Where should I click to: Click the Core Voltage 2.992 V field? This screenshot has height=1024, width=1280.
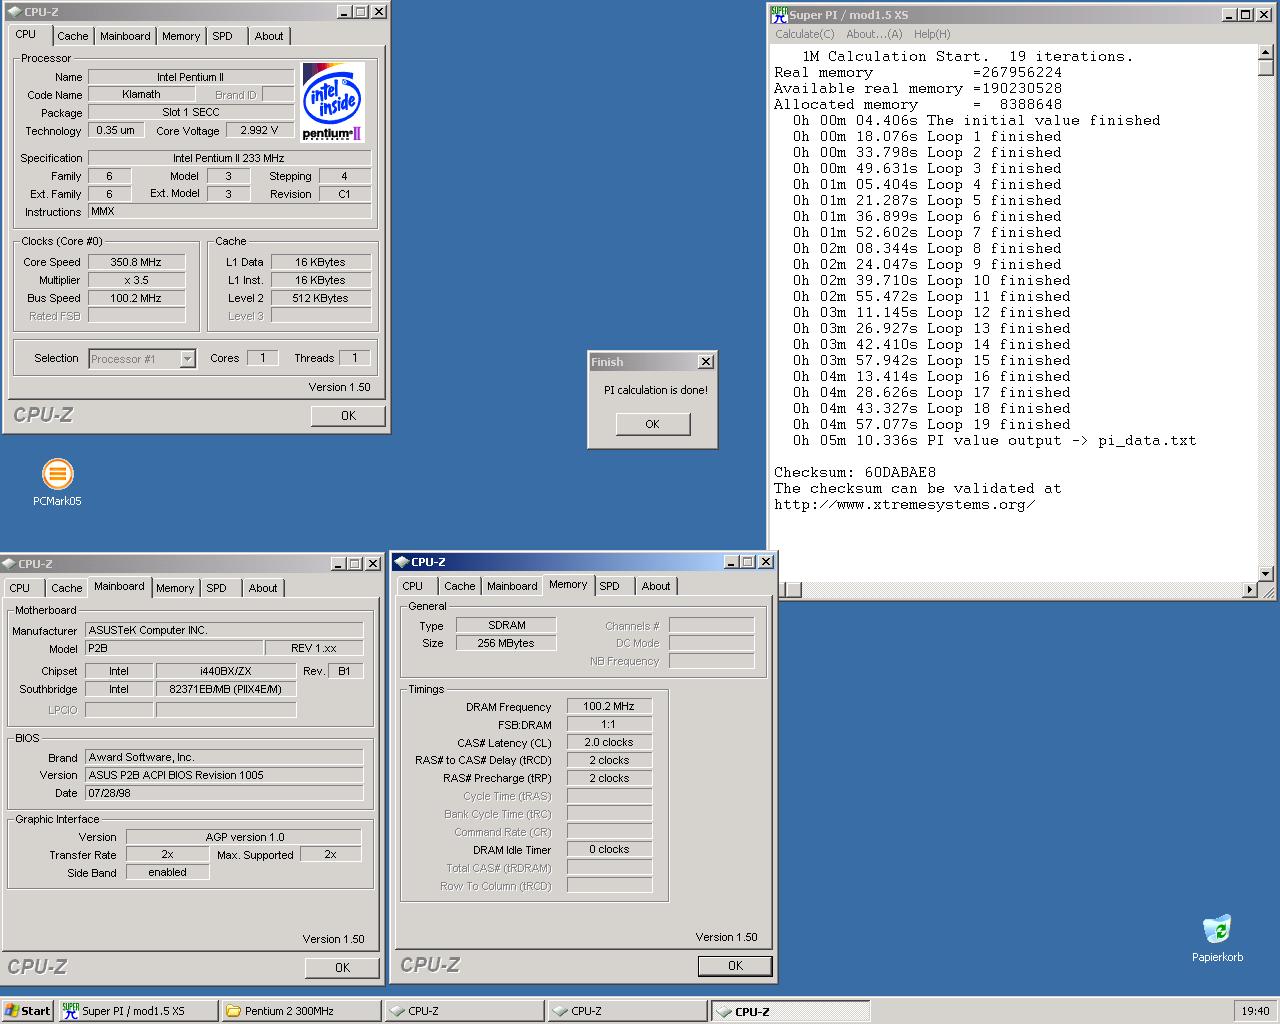click(x=260, y=130)
